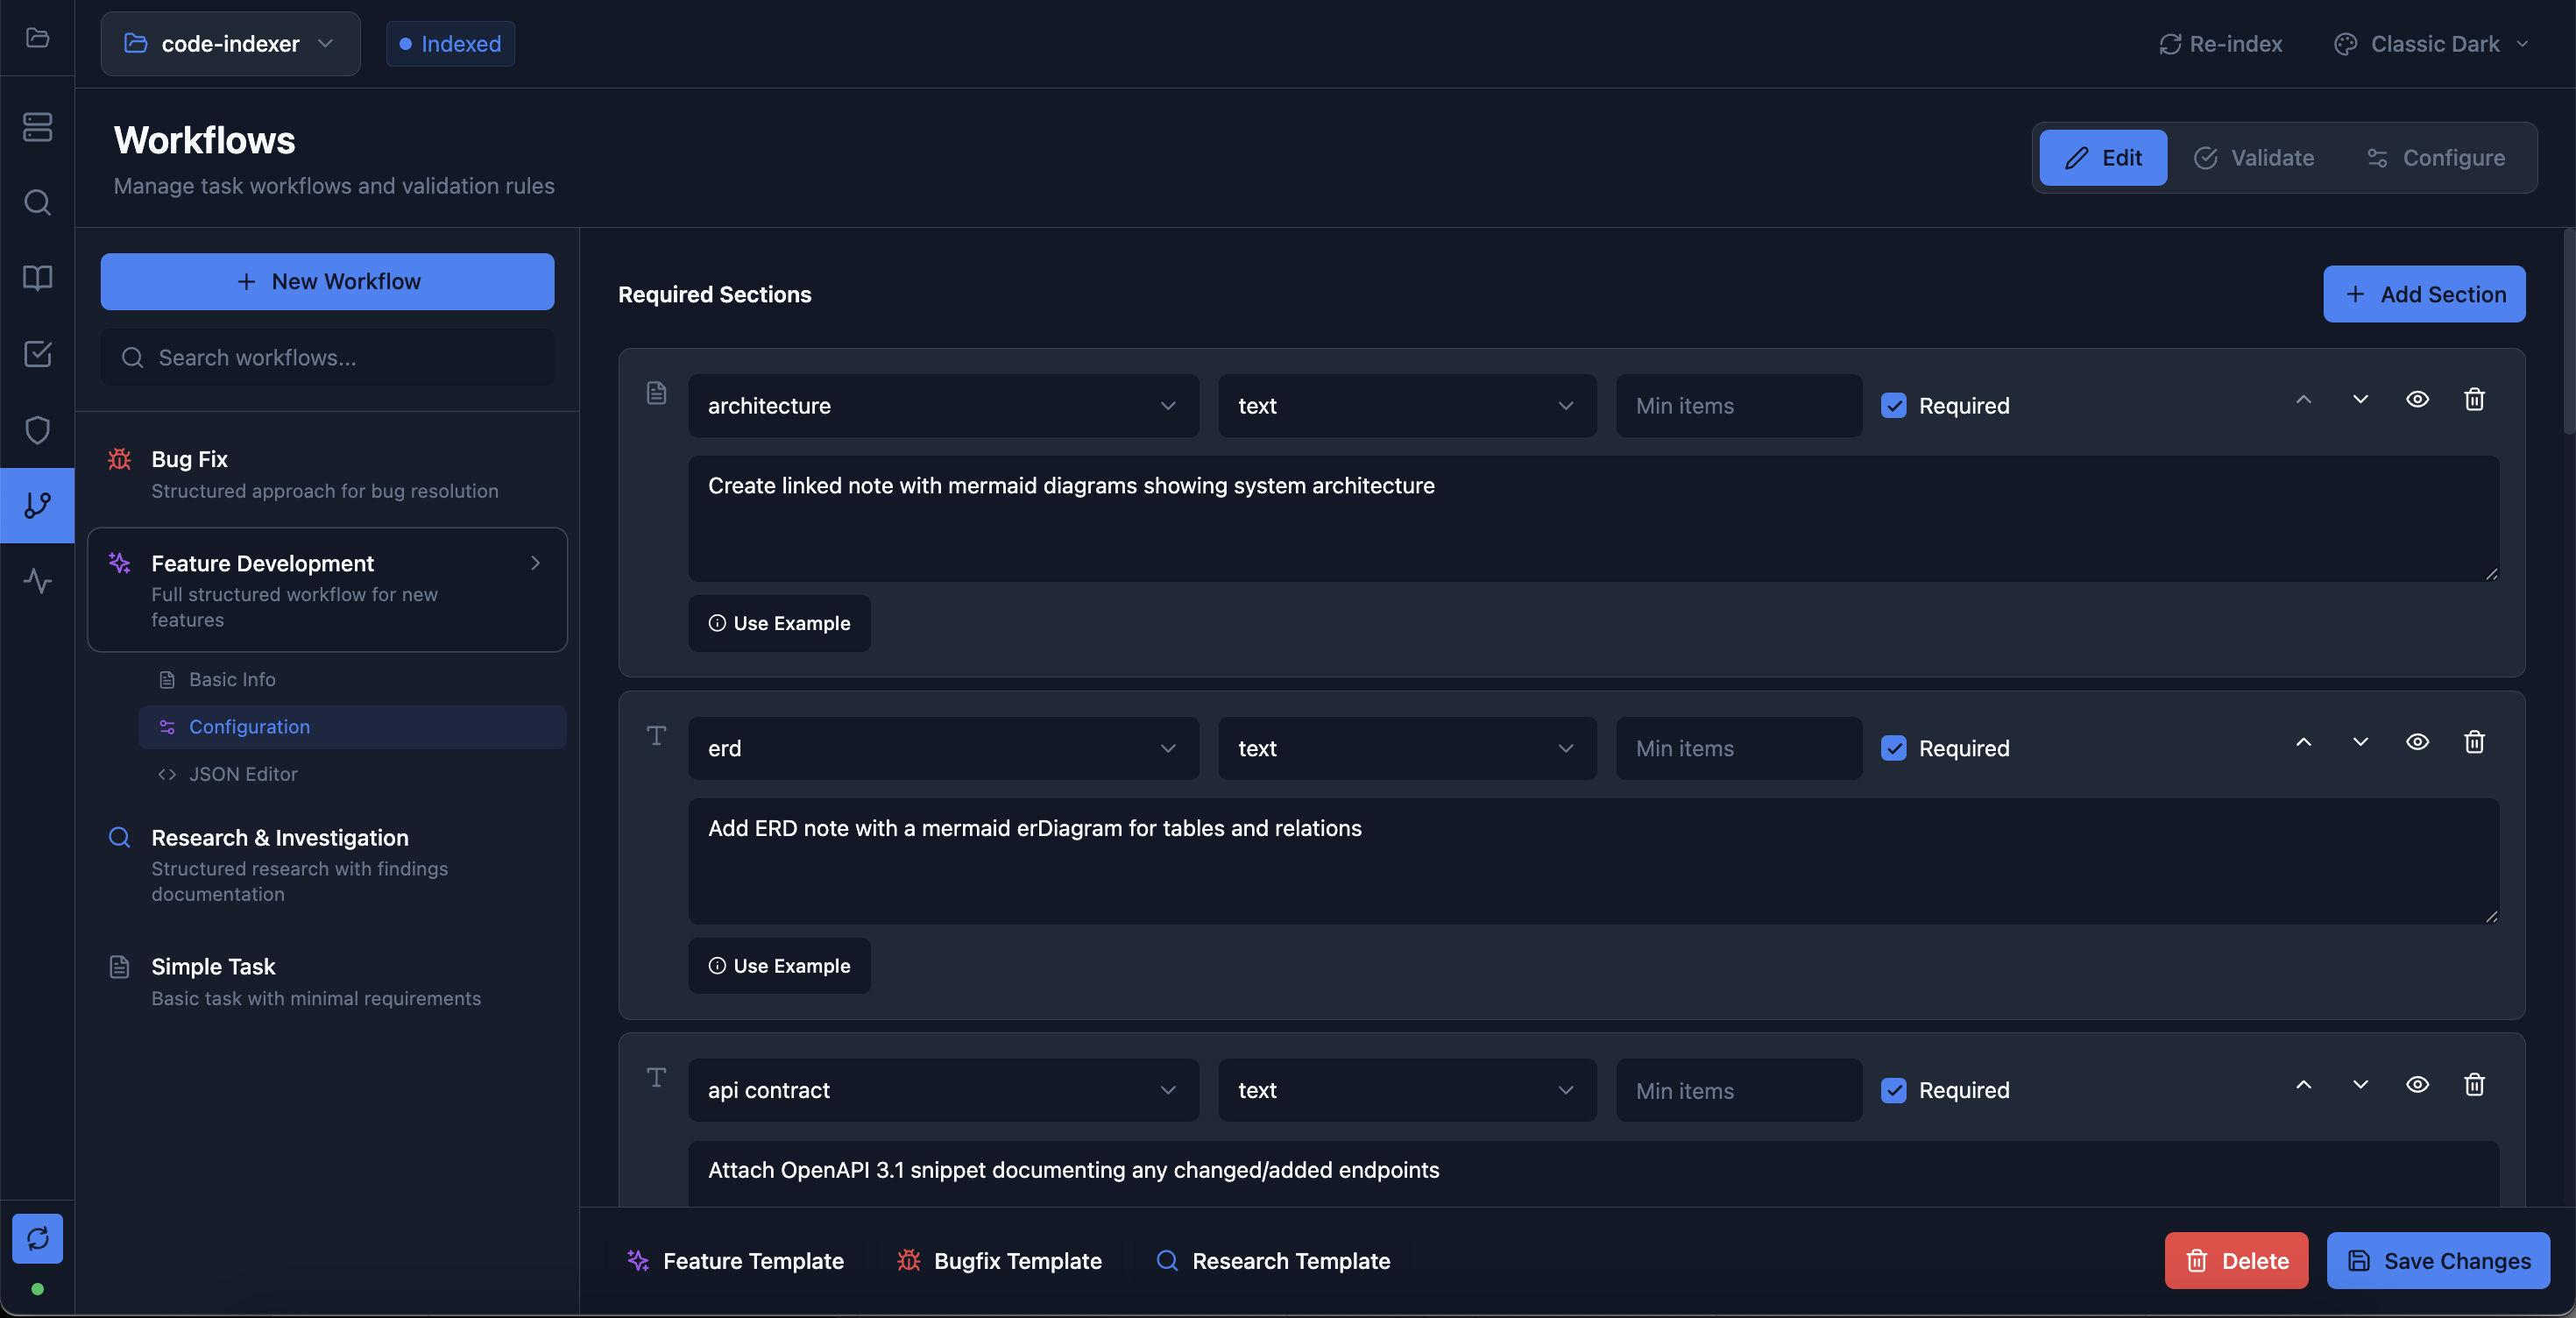Uncheck Required for the architecture section

1893,406
